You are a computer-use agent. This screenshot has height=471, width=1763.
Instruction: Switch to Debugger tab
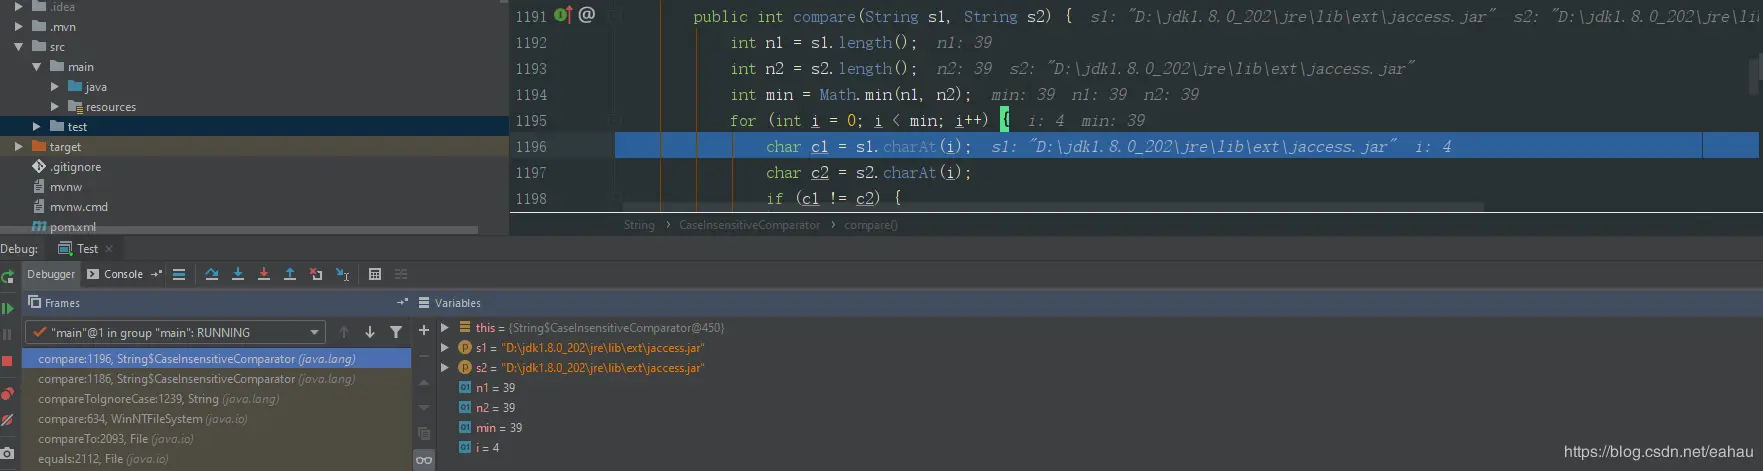pyautogui.click(x=50, y=274)
